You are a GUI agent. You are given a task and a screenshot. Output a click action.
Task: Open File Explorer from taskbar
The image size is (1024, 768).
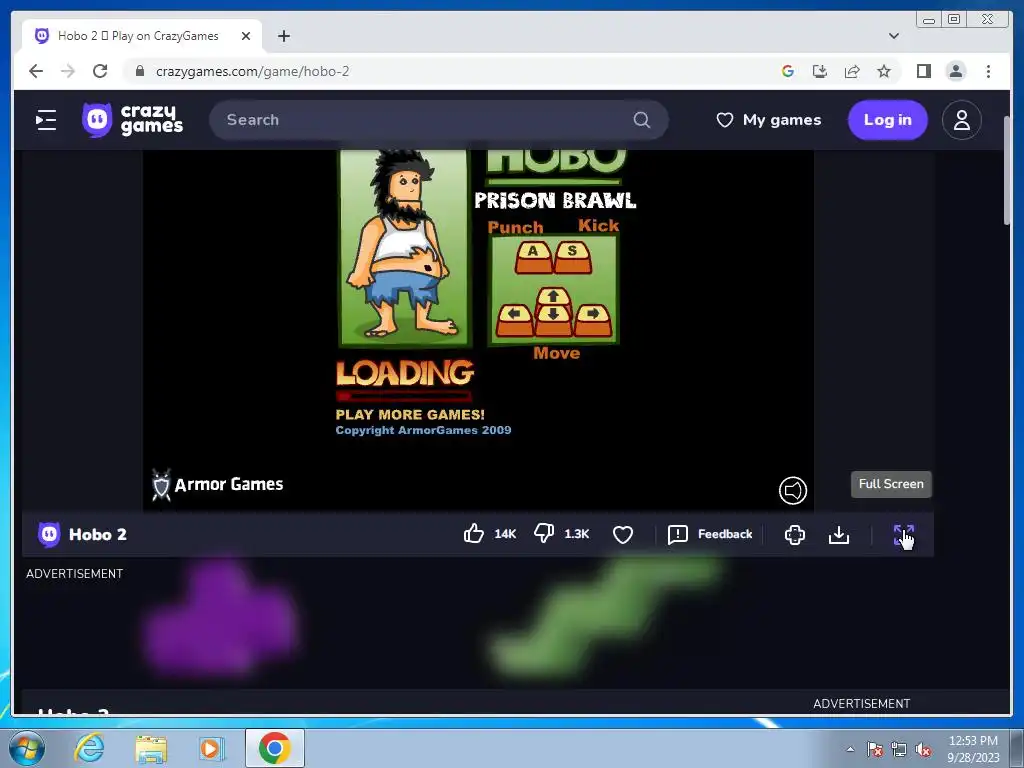pos(151,748)
